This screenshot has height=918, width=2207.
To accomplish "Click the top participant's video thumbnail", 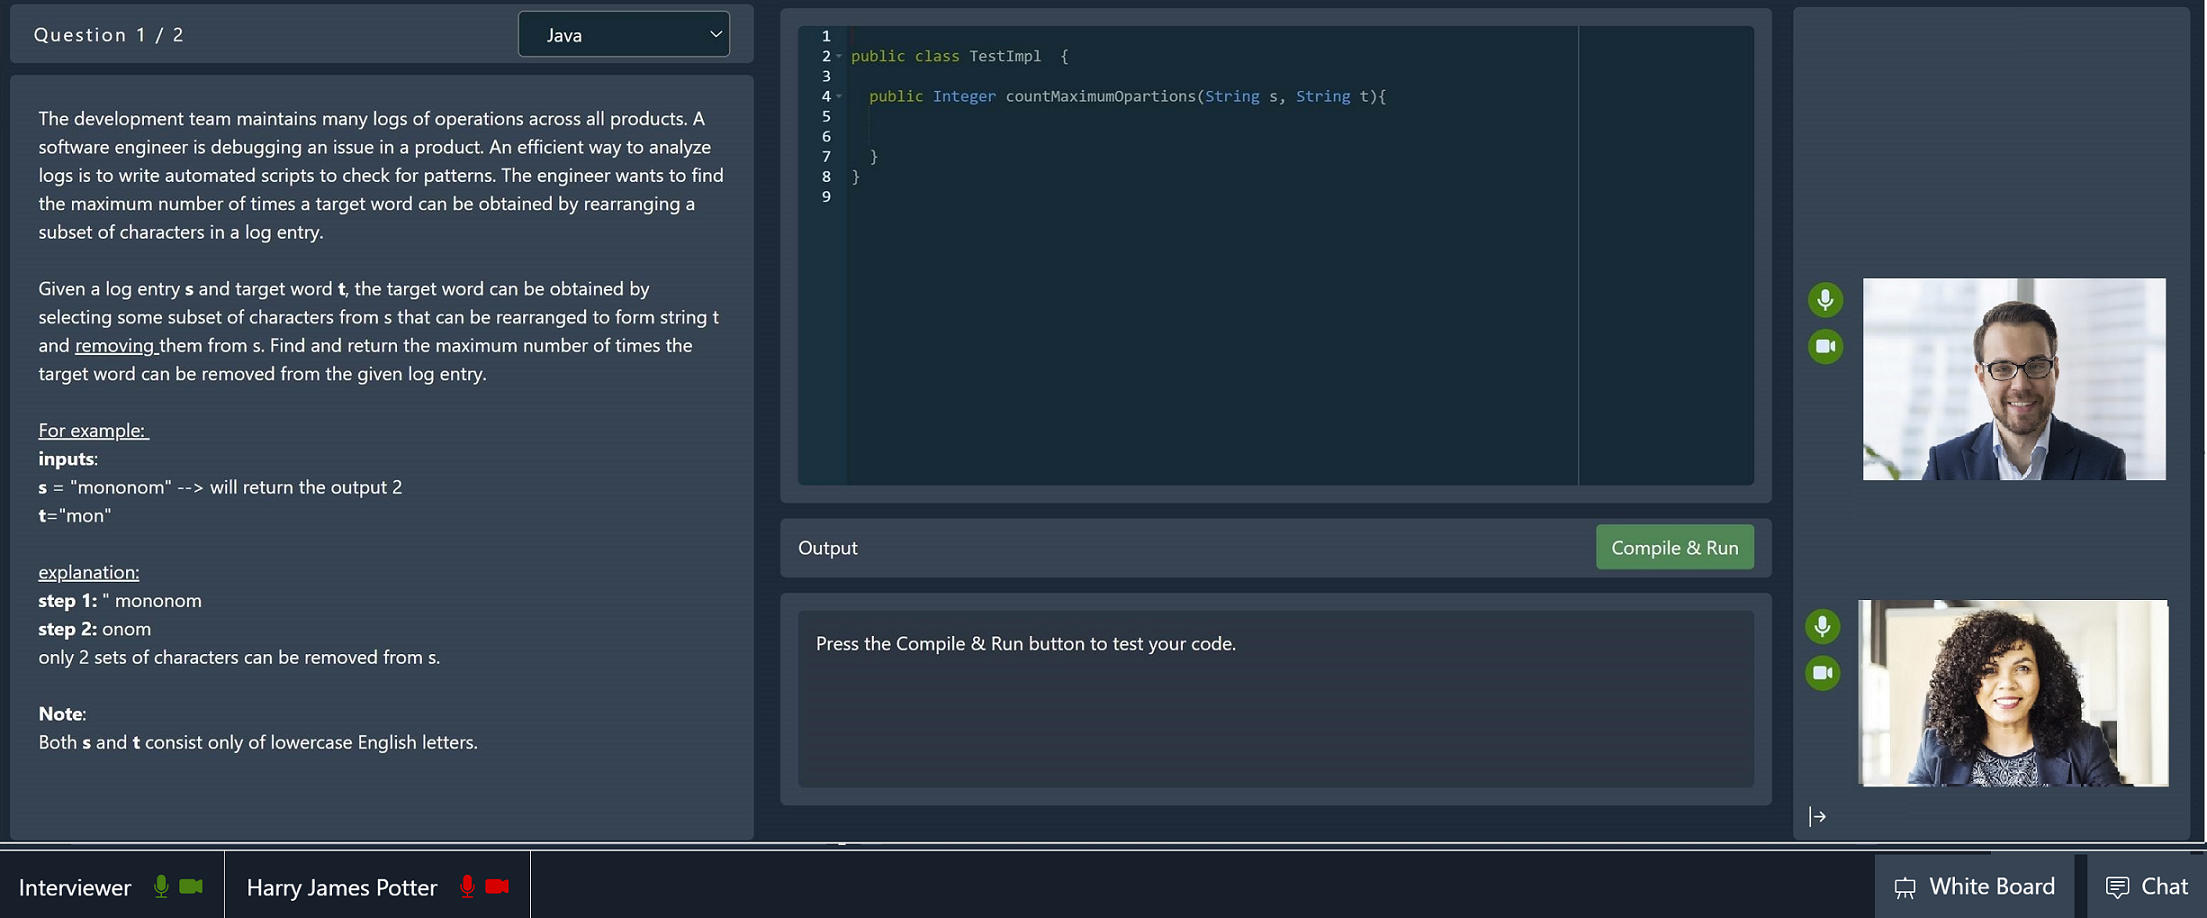I will click(x=2013, y=379).
